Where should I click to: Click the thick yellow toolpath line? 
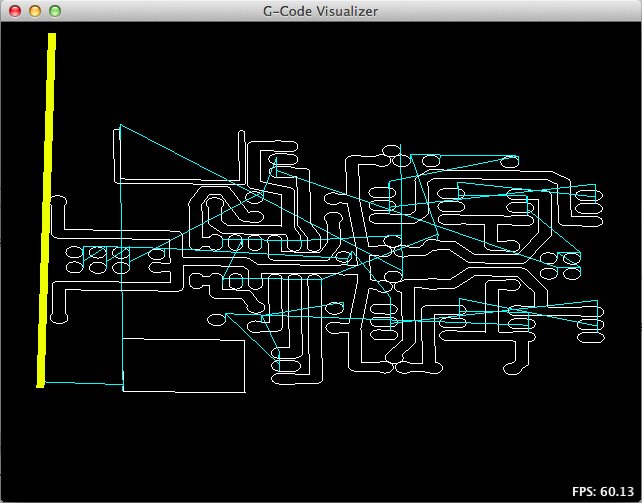(x=47, y=210)
